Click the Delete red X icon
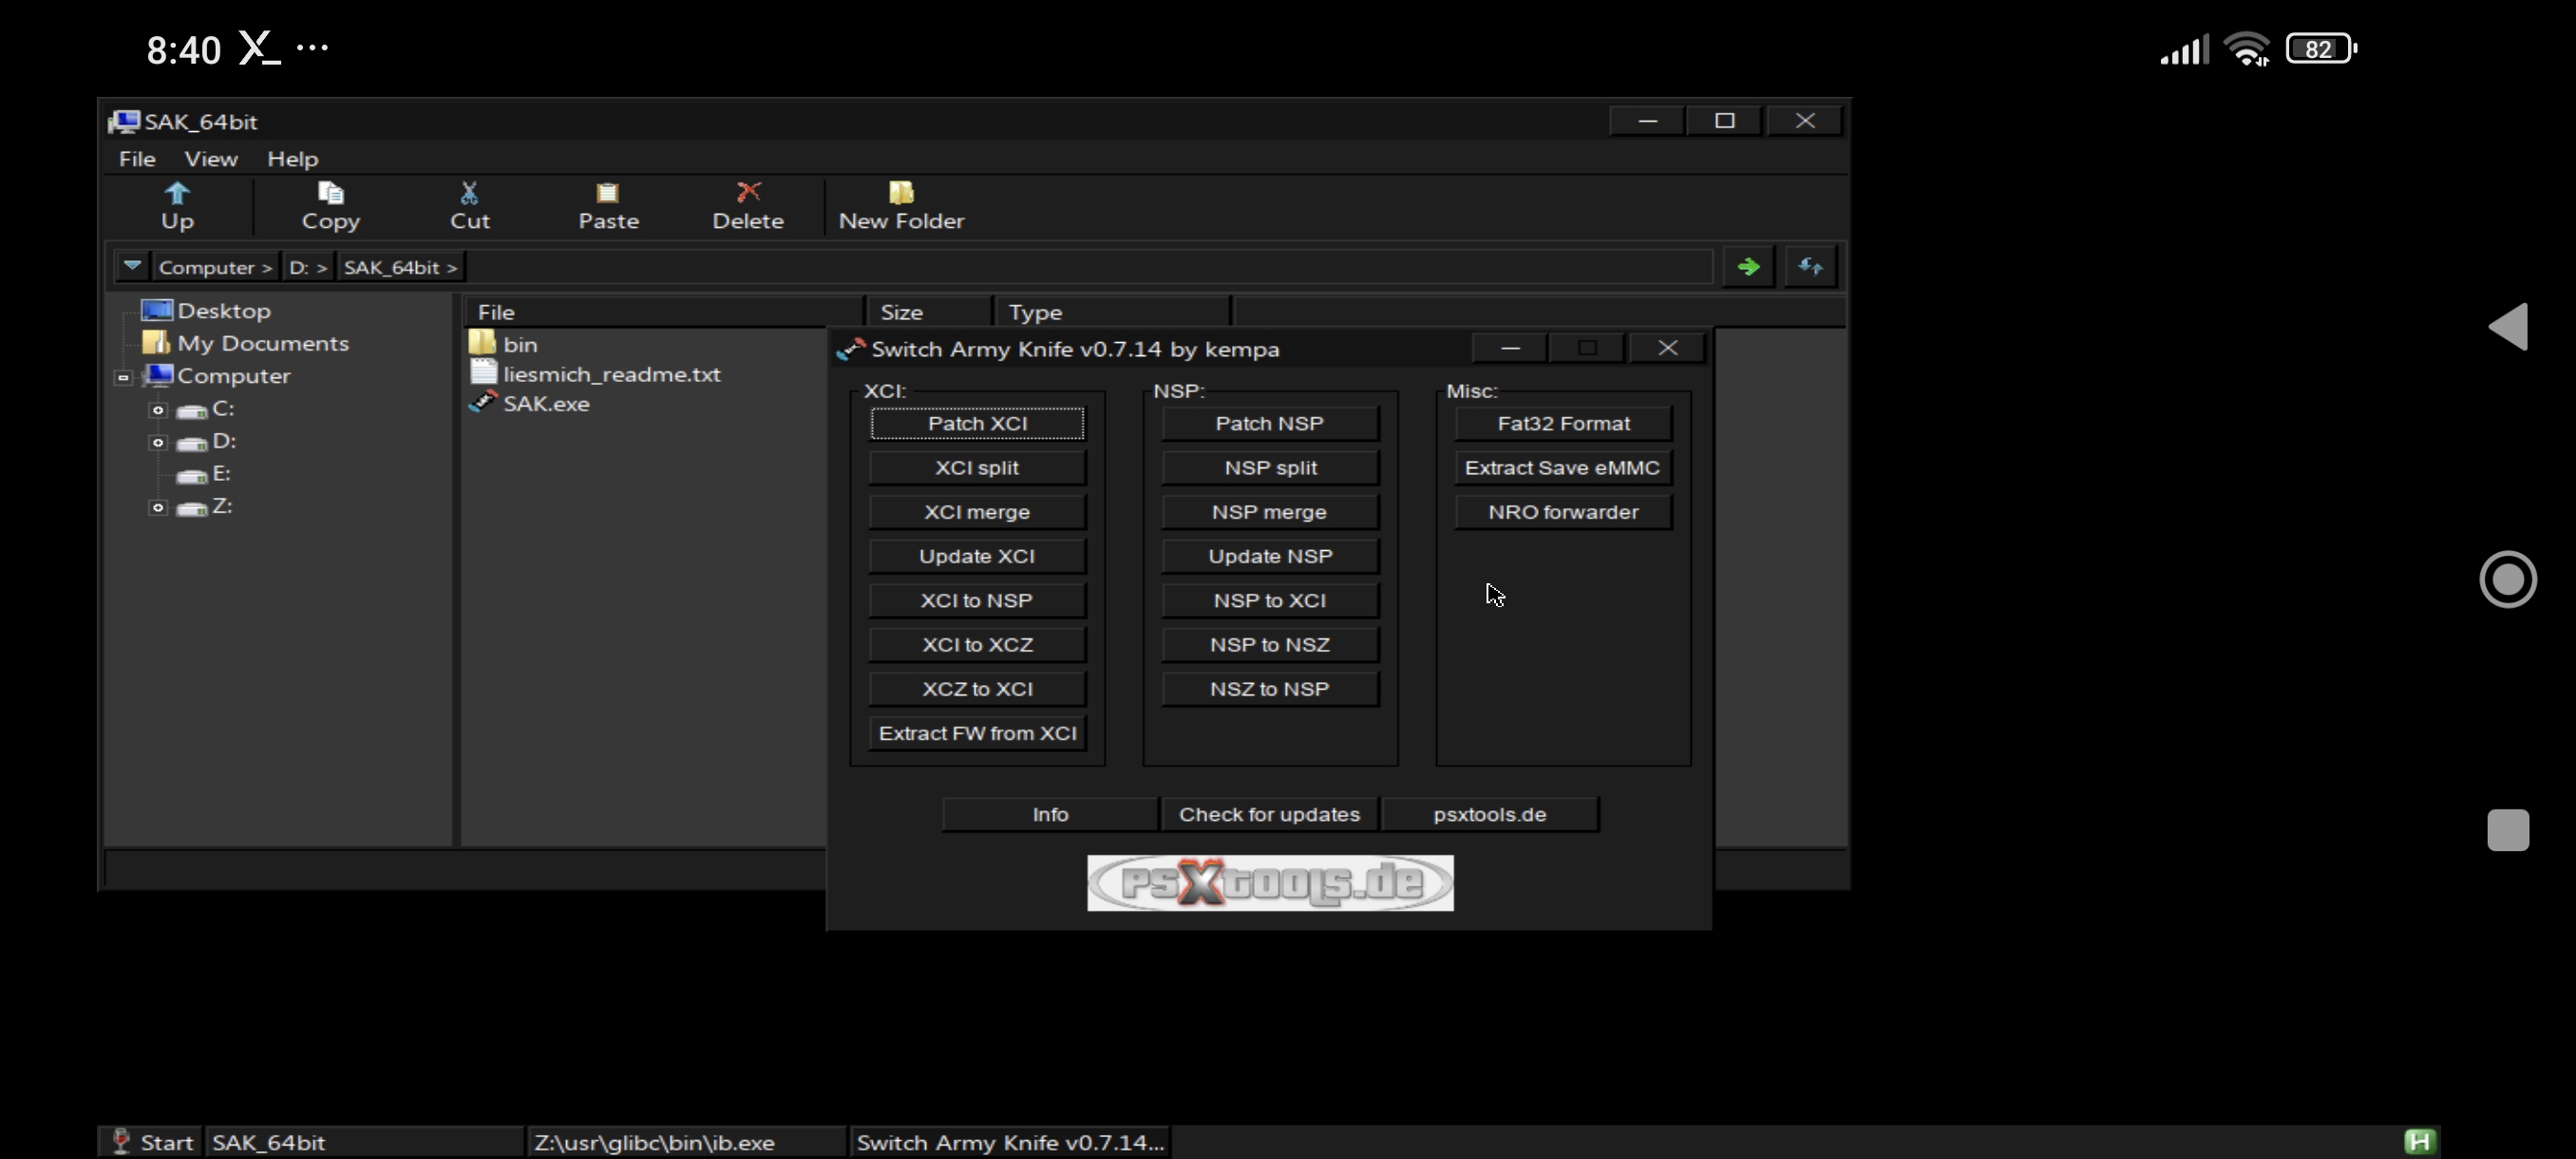 [x=748, y=193]
